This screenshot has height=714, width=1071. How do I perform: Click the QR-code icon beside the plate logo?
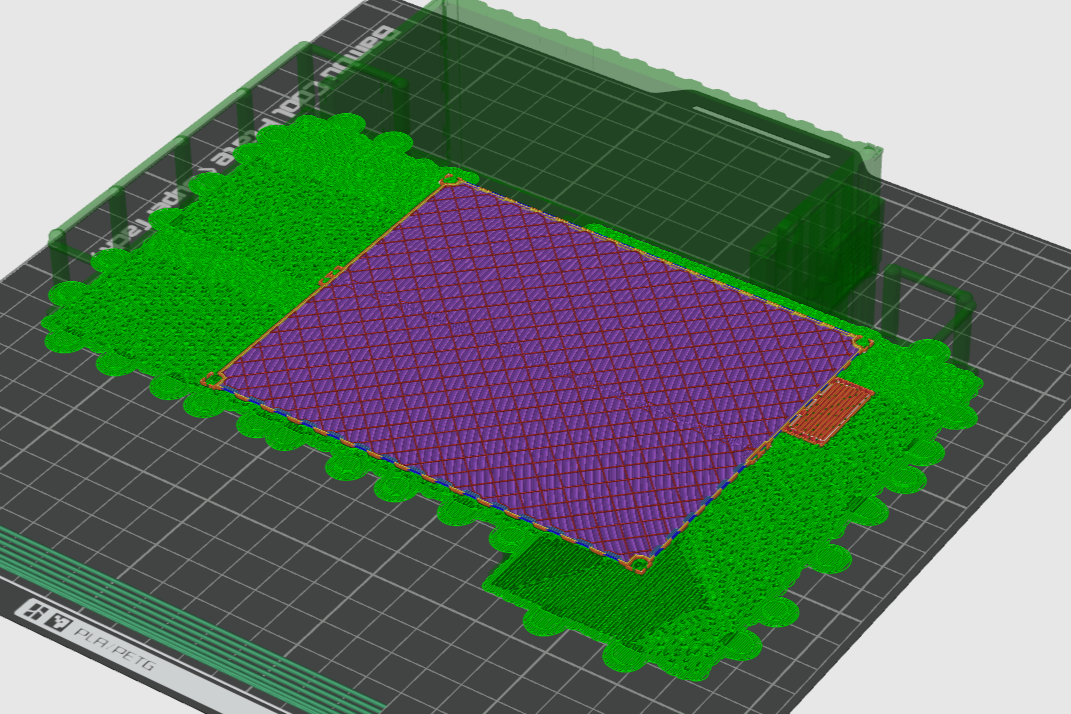tap(59, 622)
